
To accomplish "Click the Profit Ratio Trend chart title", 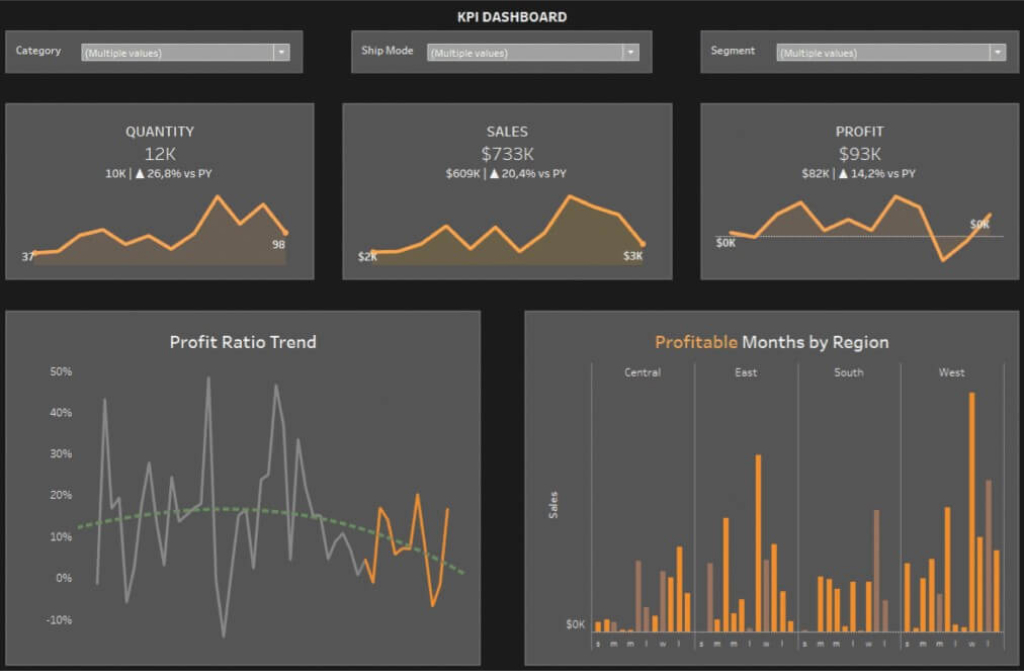I will tap(240, 341).
